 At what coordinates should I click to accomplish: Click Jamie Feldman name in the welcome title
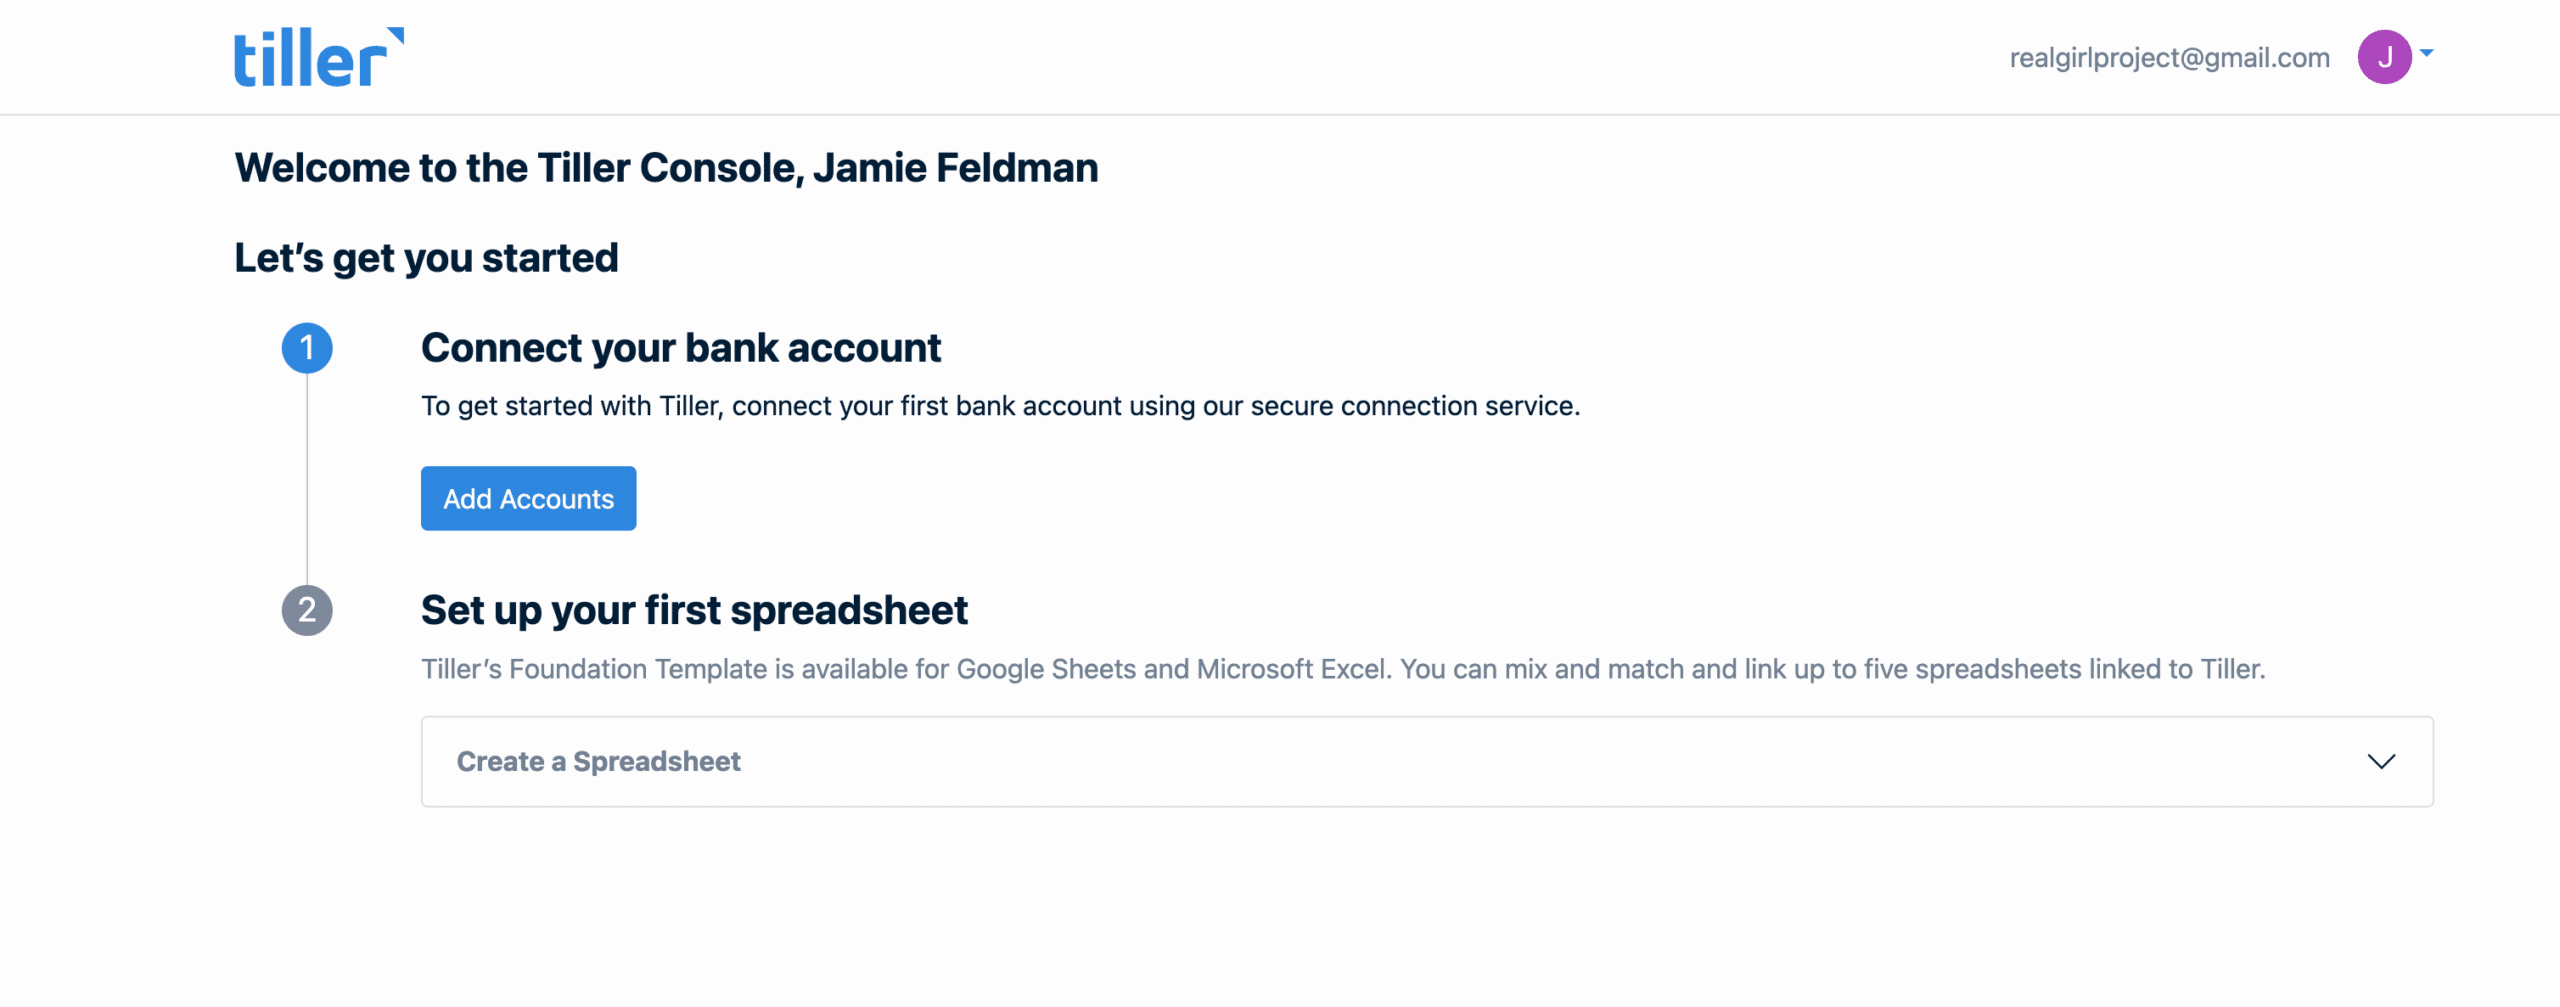click(x=955, y=168)
